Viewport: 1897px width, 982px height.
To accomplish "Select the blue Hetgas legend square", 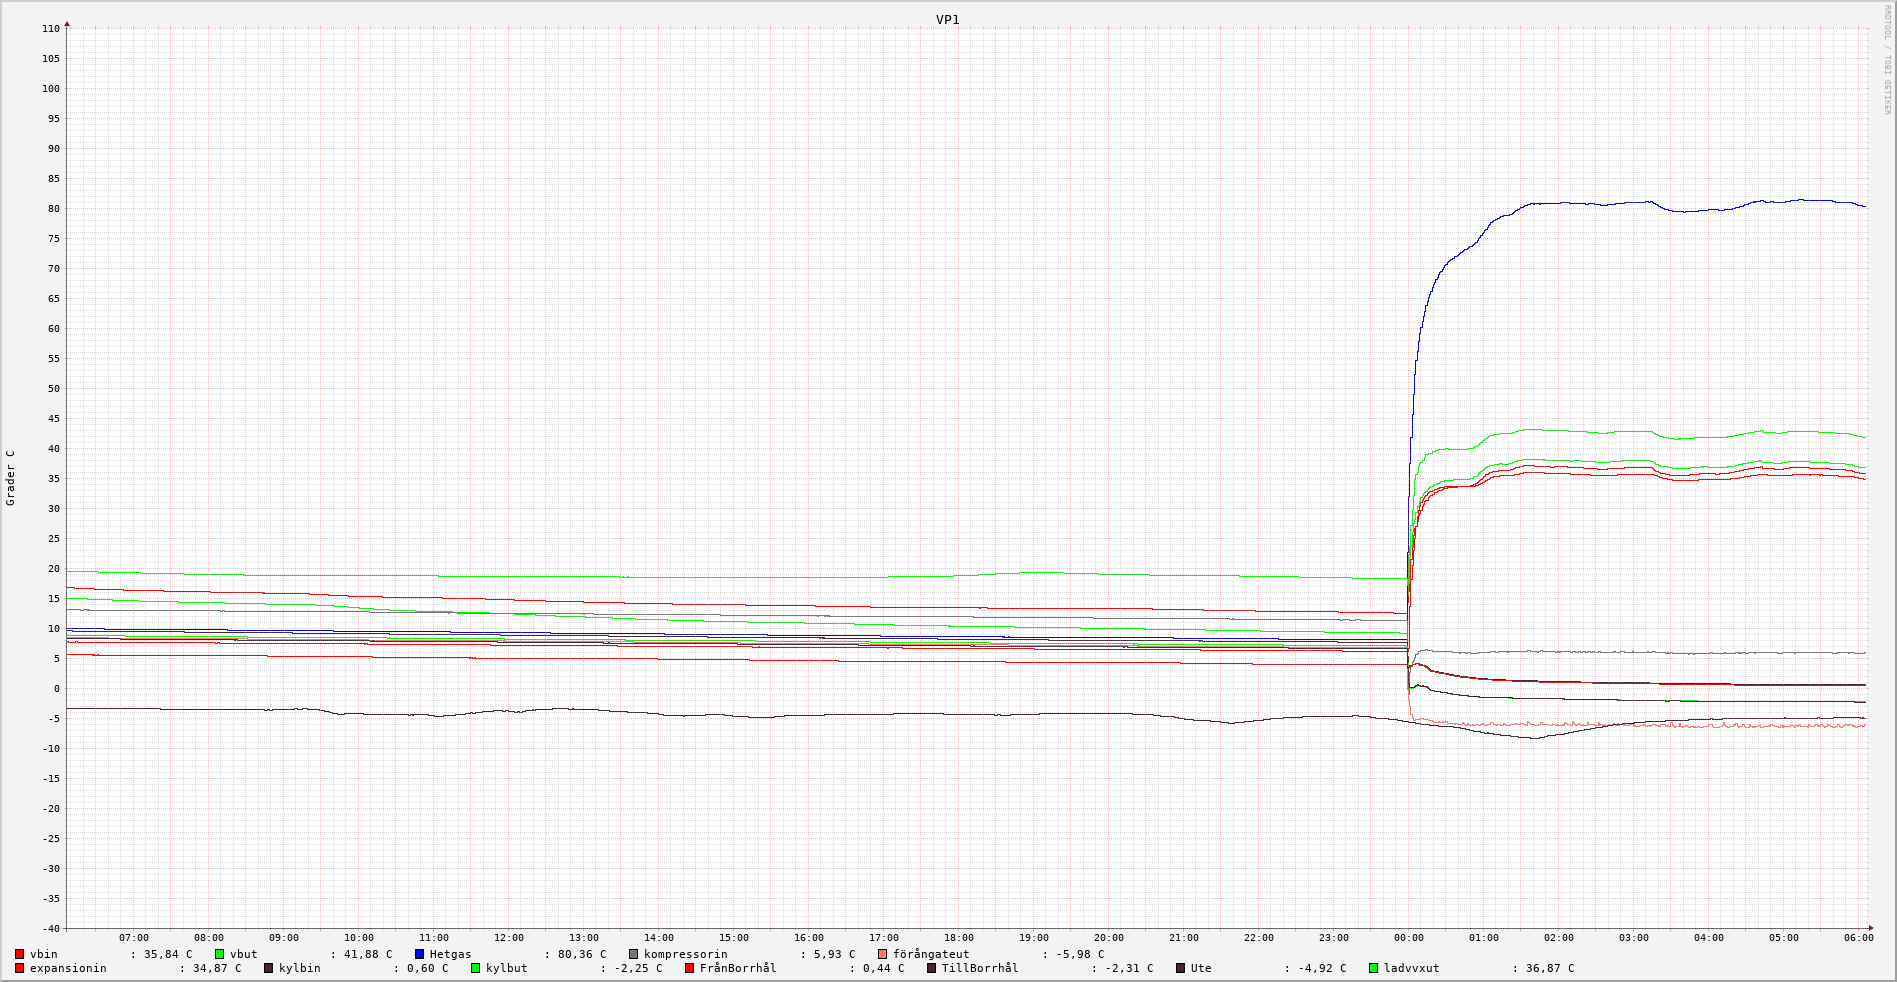I will pos(420,954).
